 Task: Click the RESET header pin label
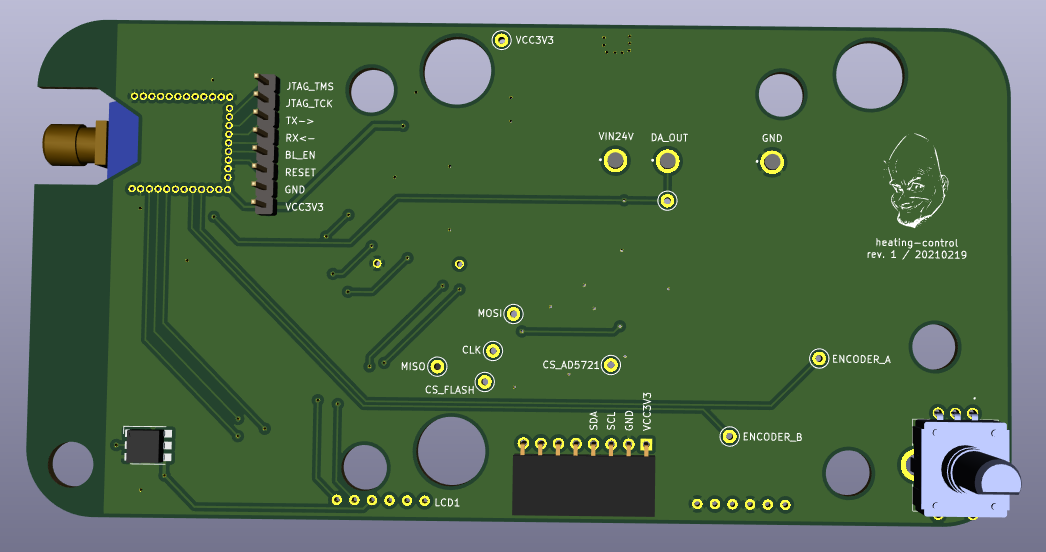[300, 173]
